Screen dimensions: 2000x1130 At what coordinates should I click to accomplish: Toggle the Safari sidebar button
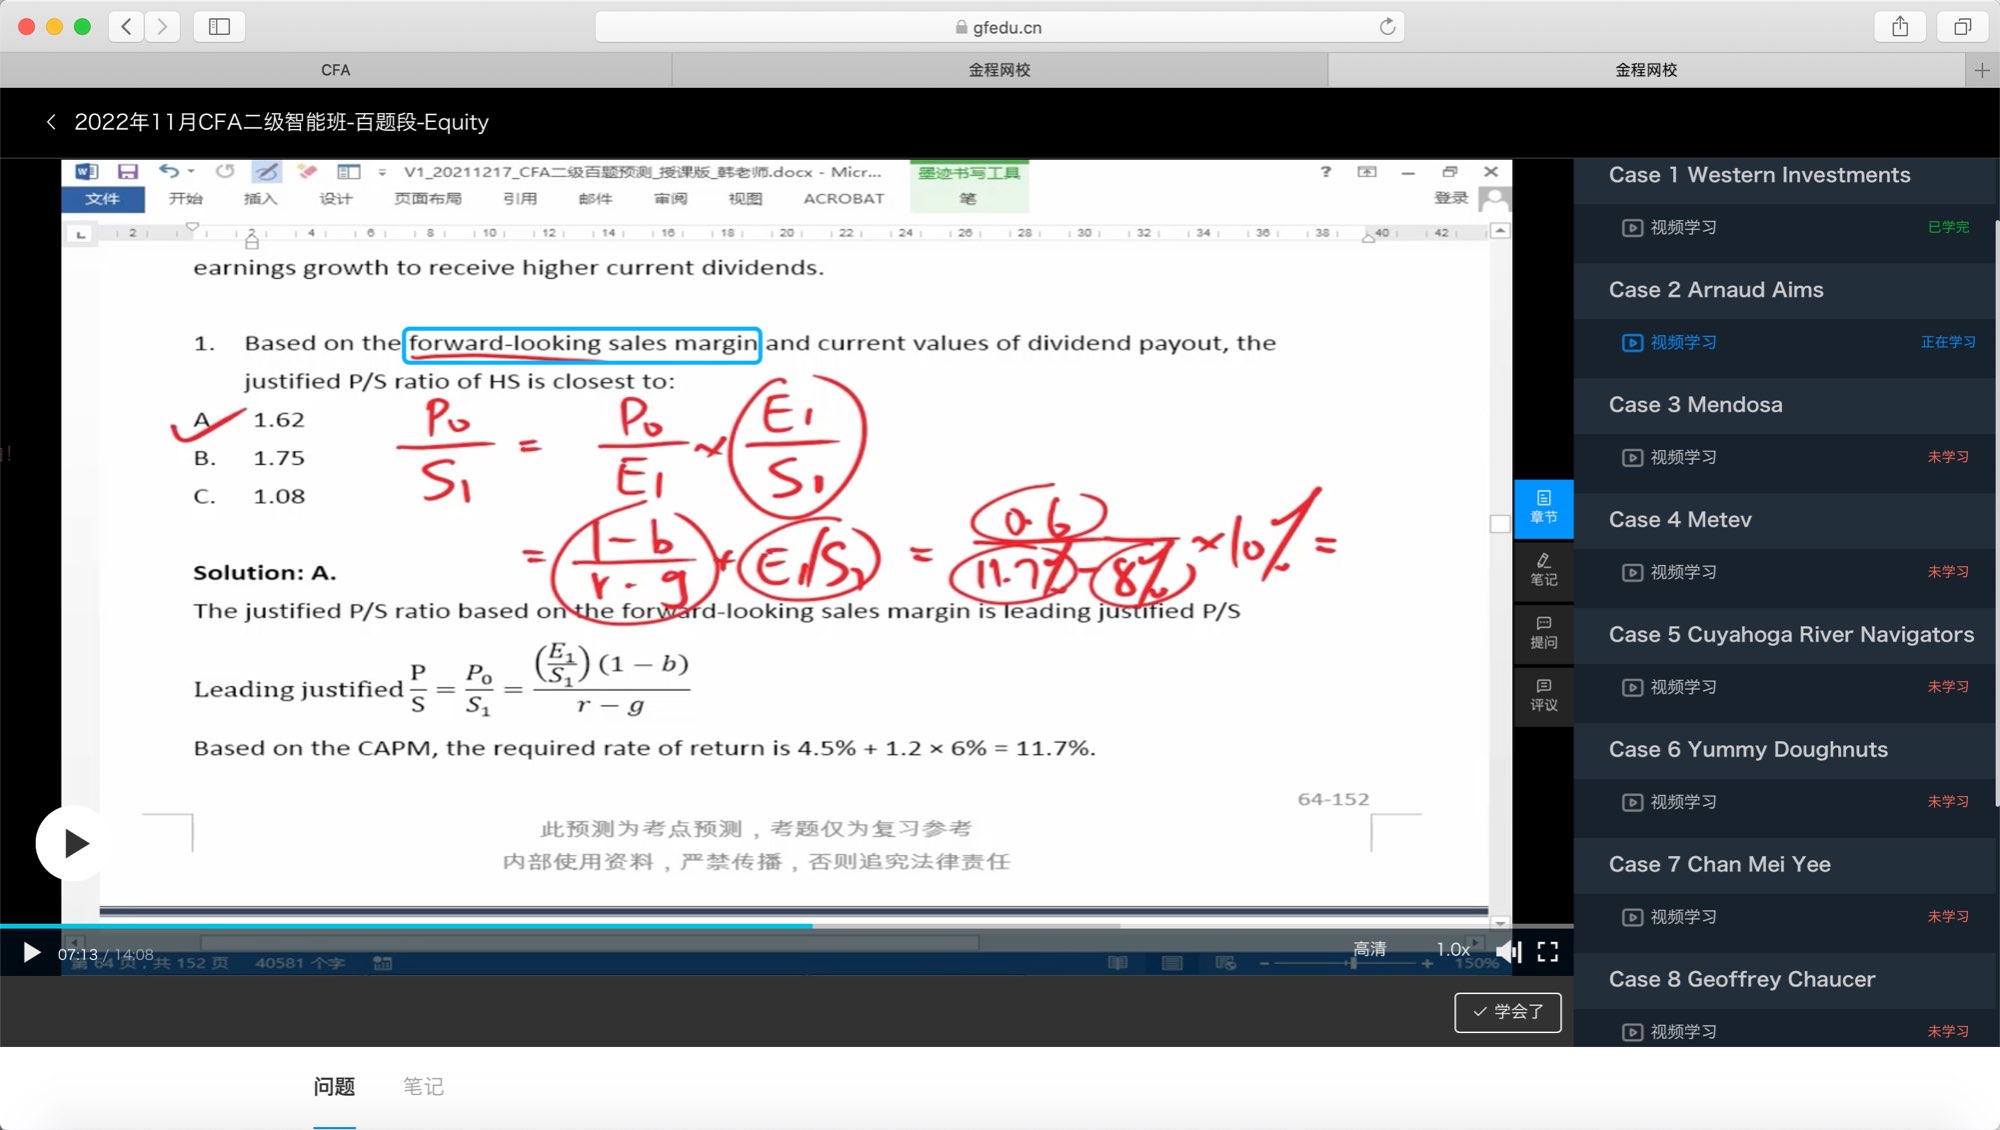tap(219, 27)
